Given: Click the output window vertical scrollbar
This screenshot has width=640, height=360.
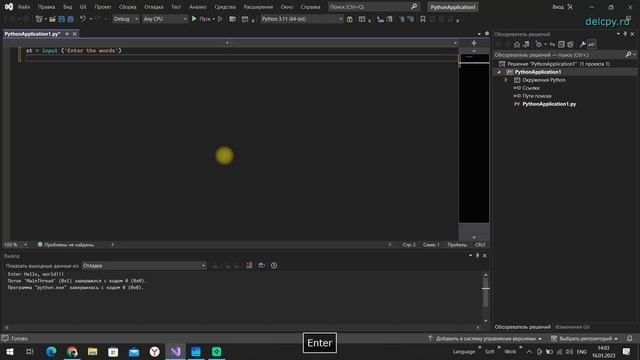Looking at the screenshot, I should point(485,297).
